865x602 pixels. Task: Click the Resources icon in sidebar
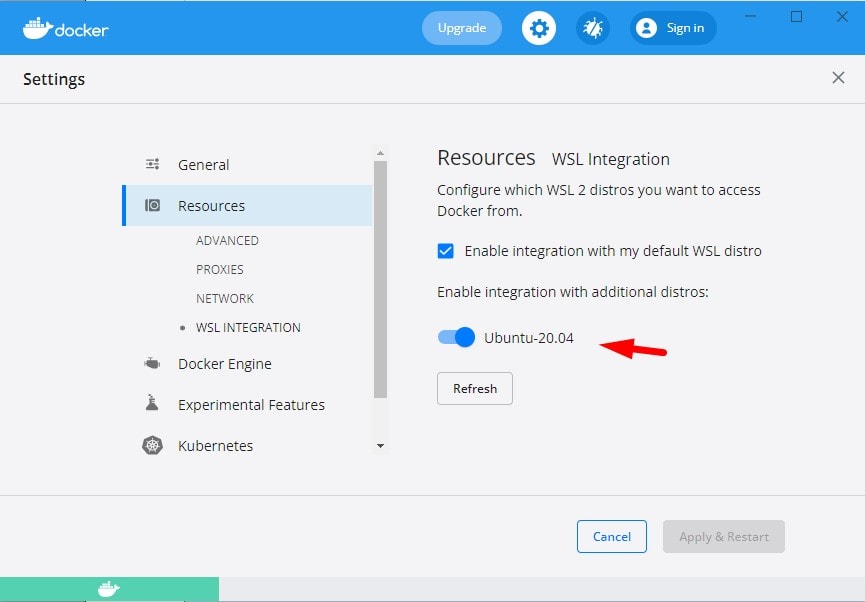tap(152, 205)
